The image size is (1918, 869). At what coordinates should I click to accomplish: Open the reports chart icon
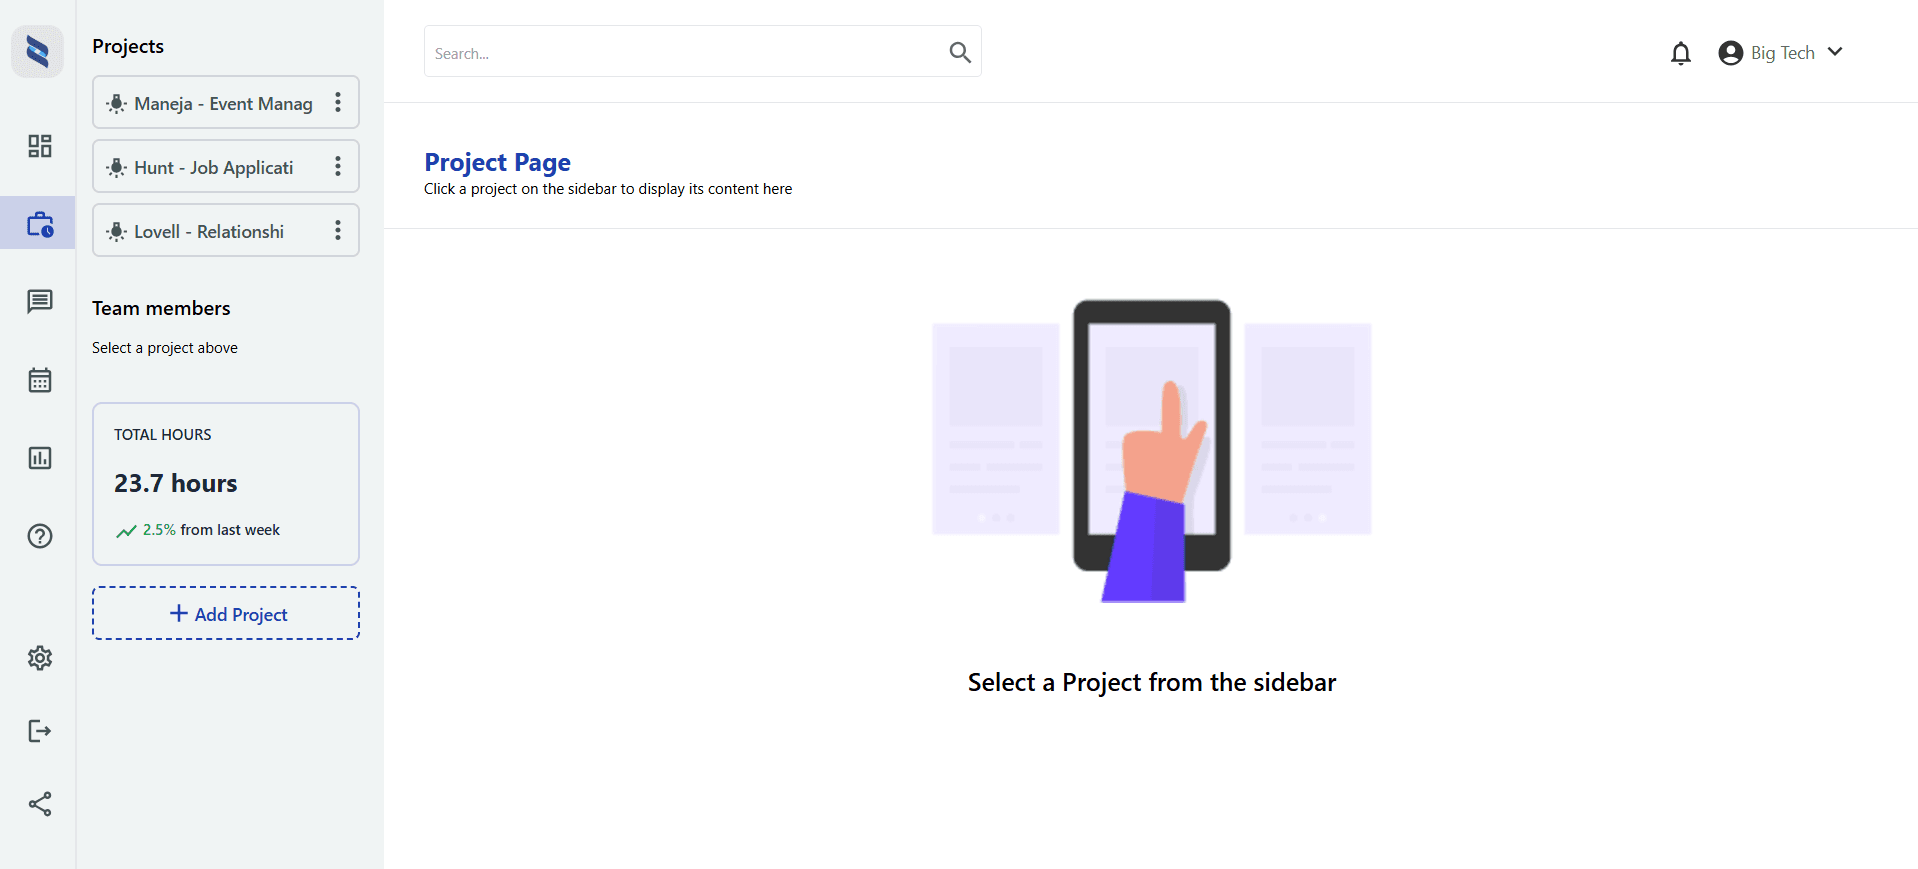pyautogui.click(x=40, y=458)
